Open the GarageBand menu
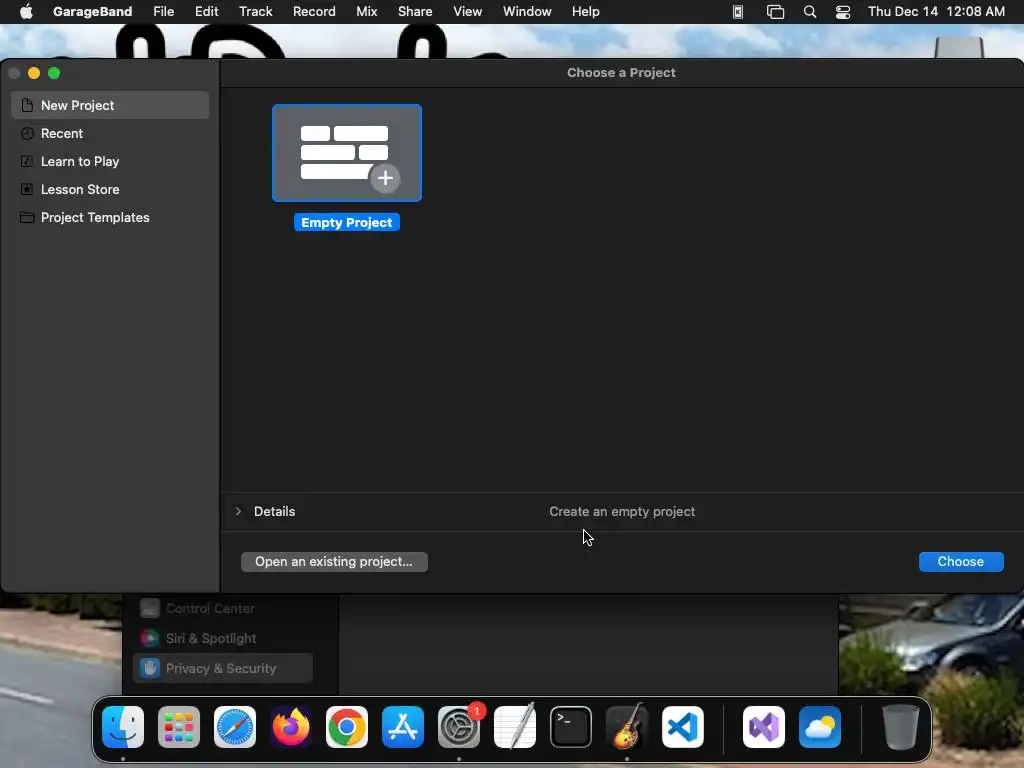The width and height of the screenshot is (1024, 768). click(x=92, y=12)
